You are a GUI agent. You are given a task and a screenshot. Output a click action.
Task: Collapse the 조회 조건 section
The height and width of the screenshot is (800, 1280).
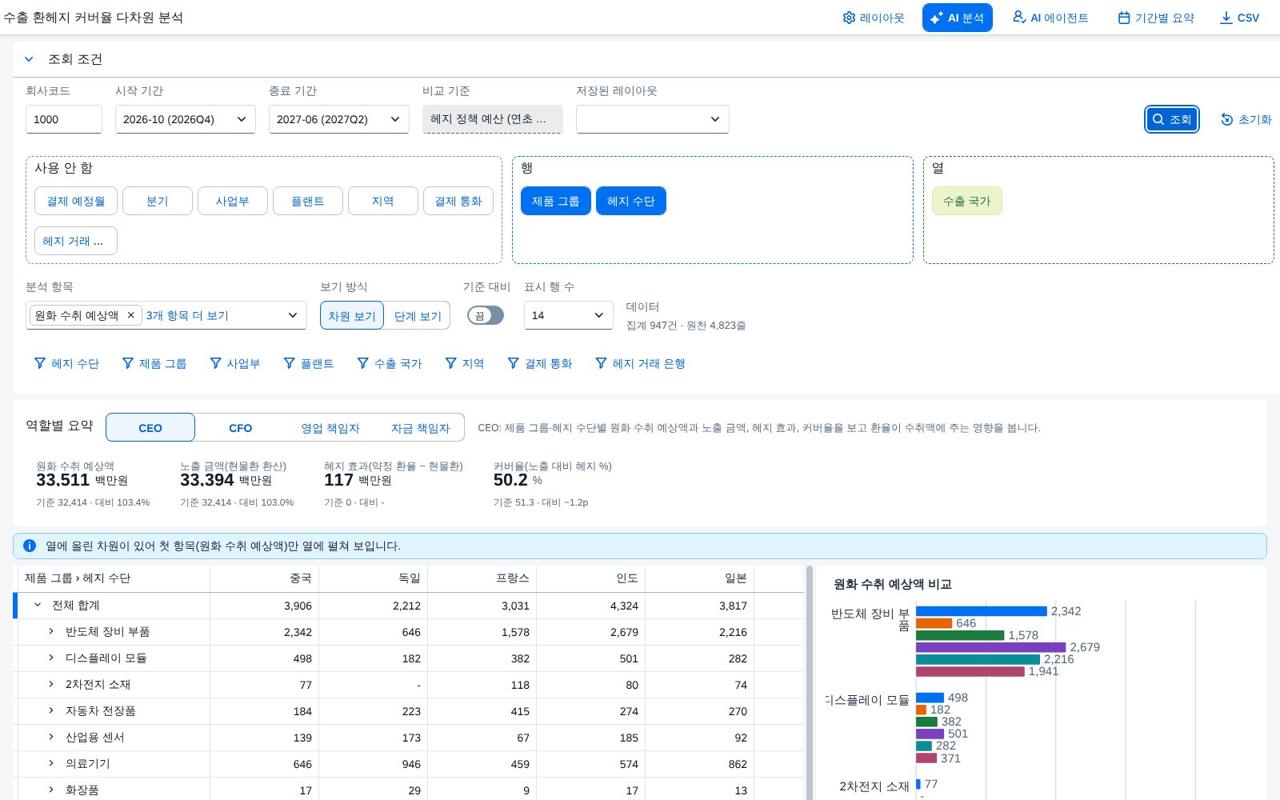[29, 59]
